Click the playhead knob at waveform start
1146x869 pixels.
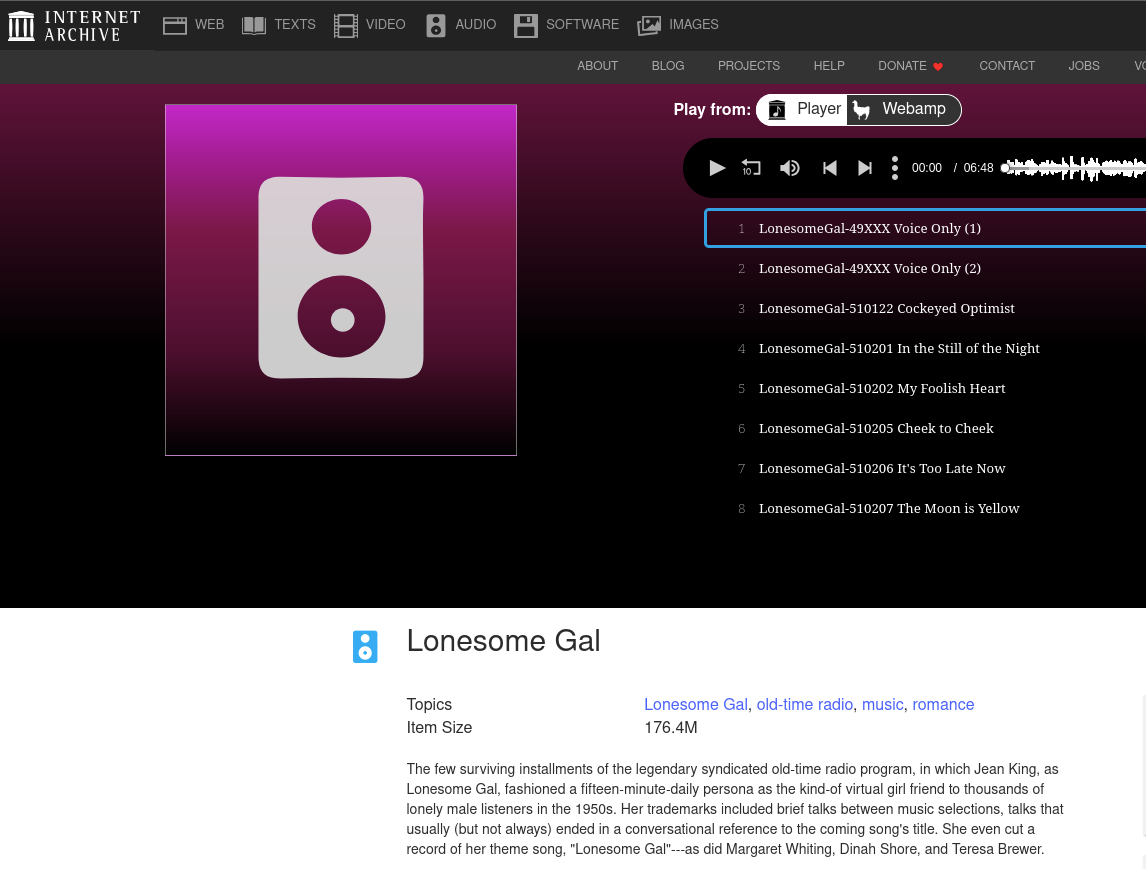(x=1006, y=168)
